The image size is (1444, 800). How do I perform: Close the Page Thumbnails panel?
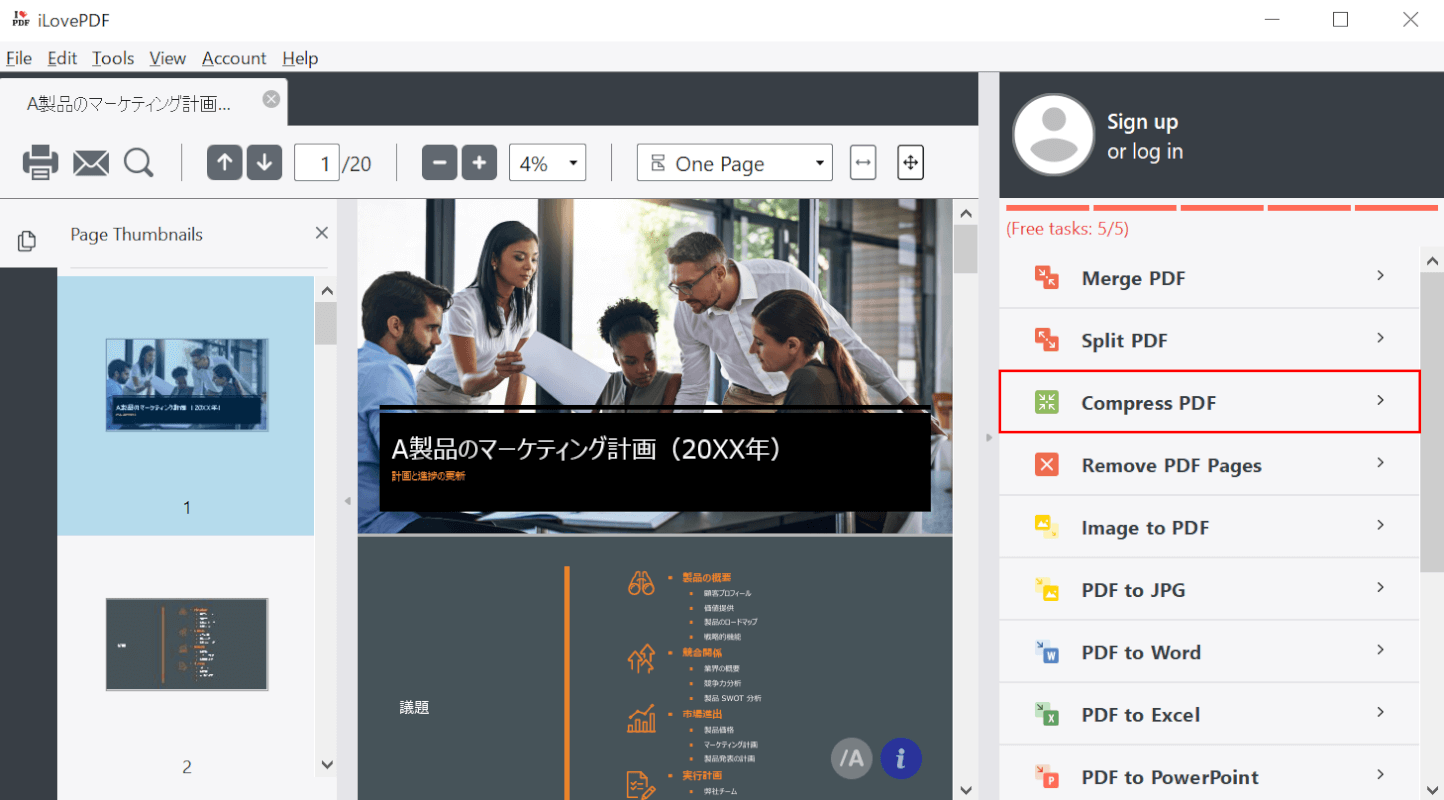pos(321,233)
